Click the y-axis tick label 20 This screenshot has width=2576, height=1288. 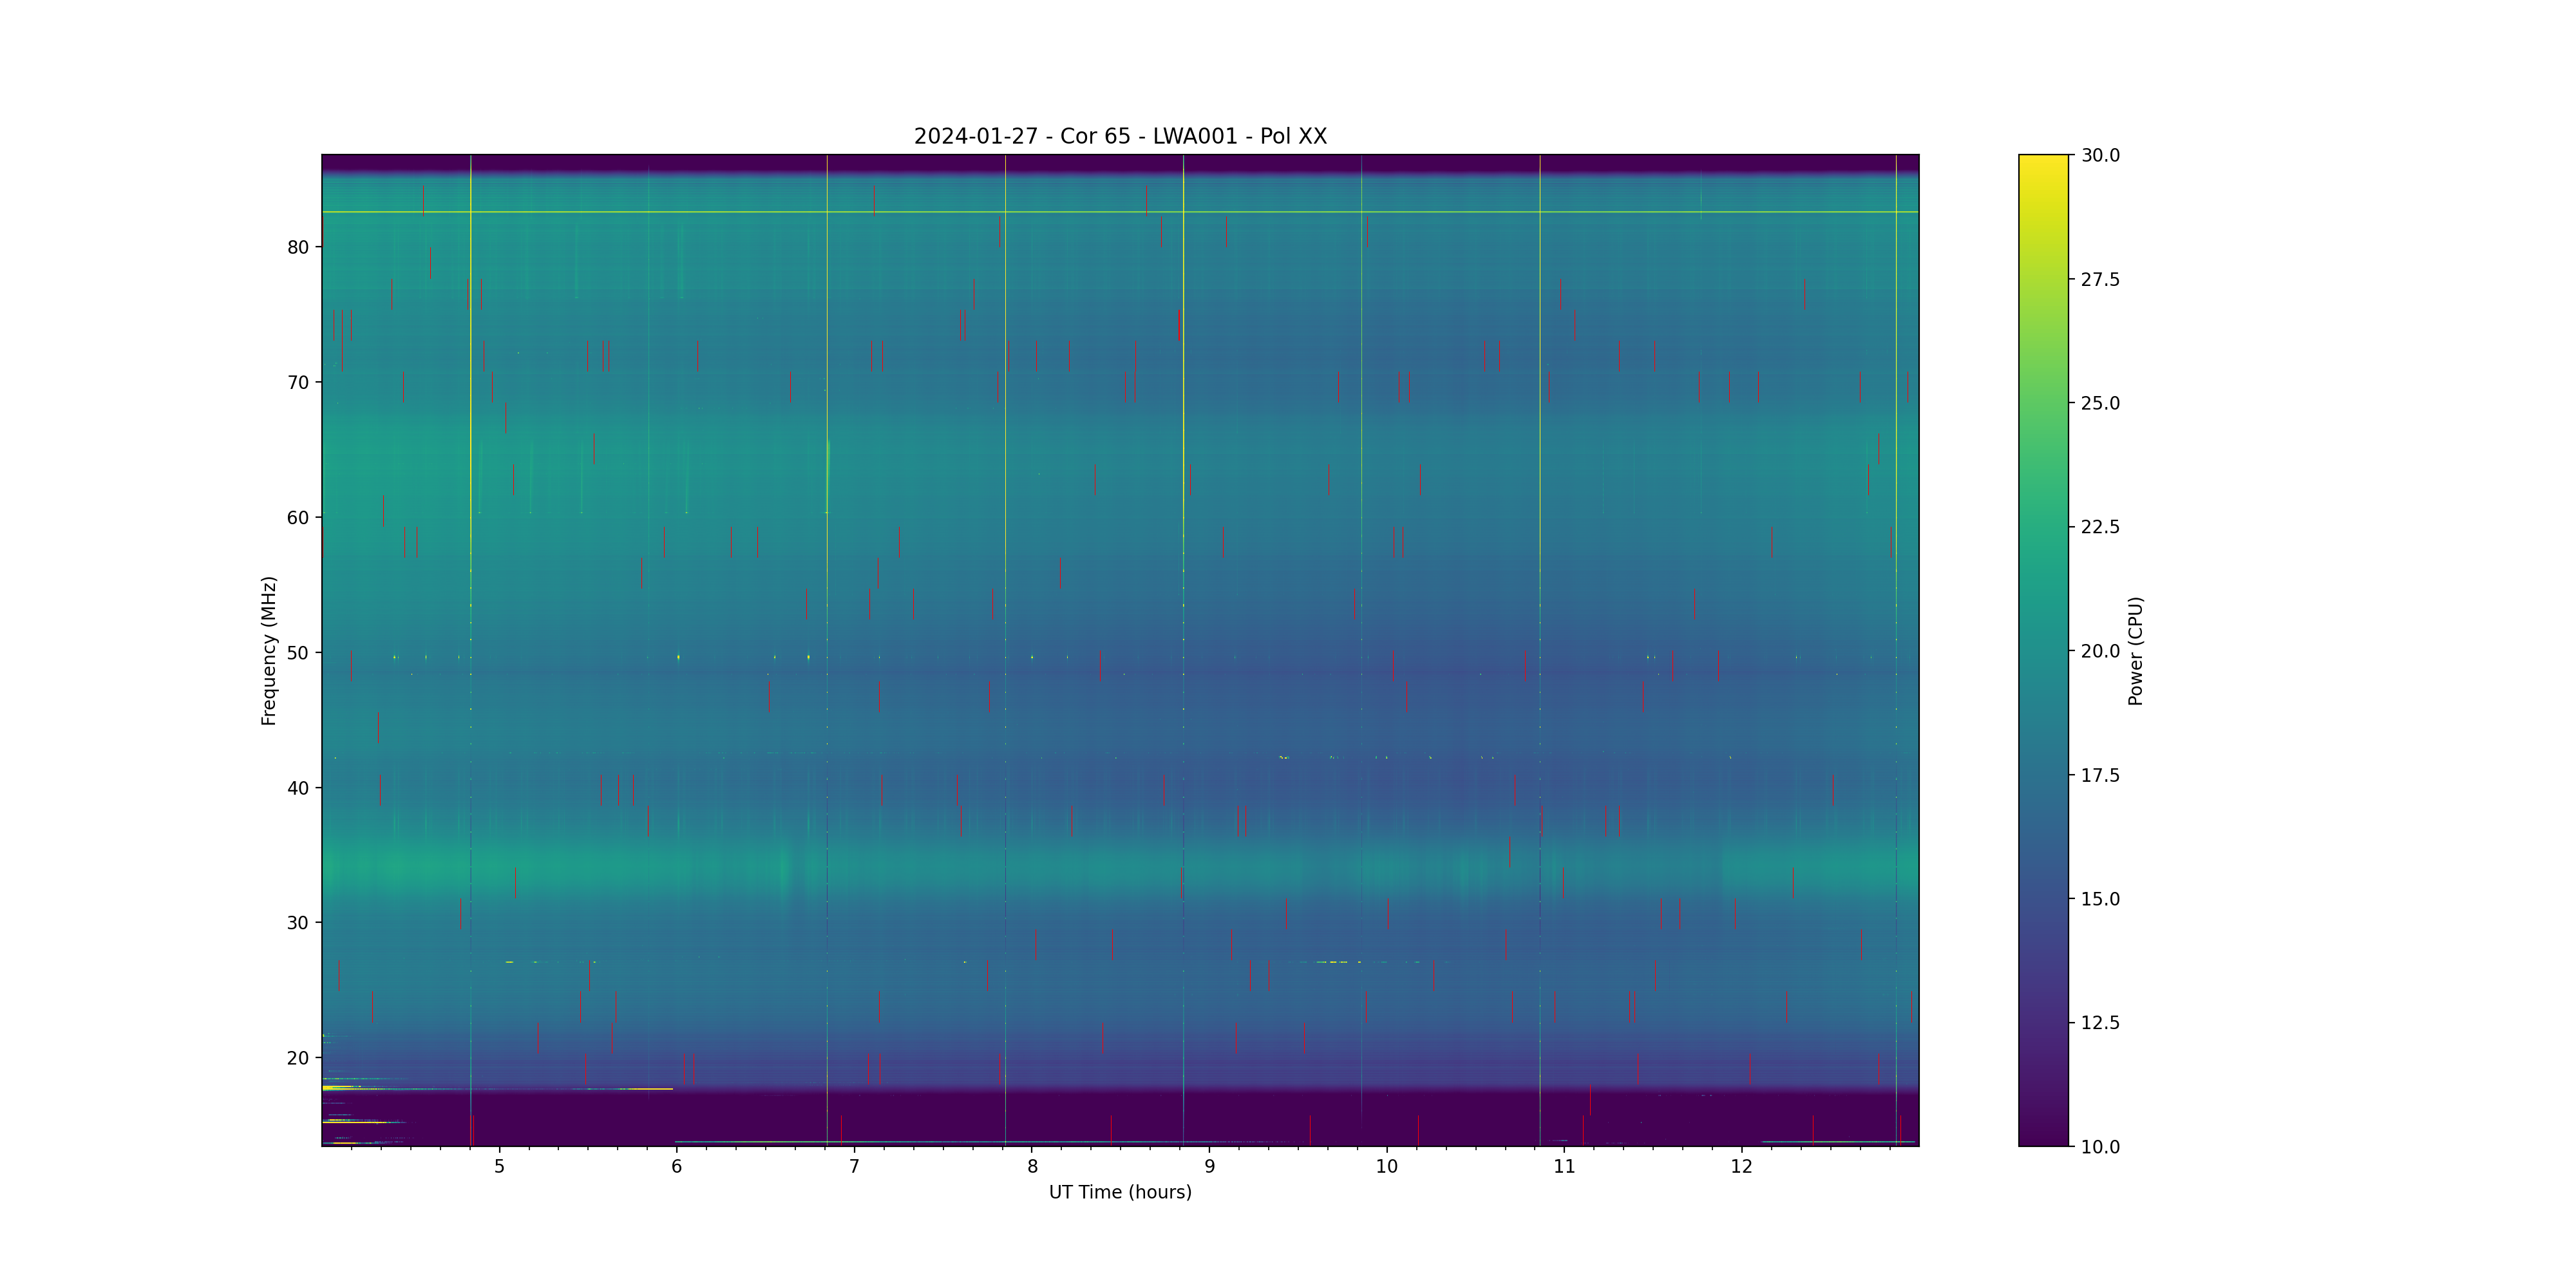pyautogui.click(x=298, y=1058)
